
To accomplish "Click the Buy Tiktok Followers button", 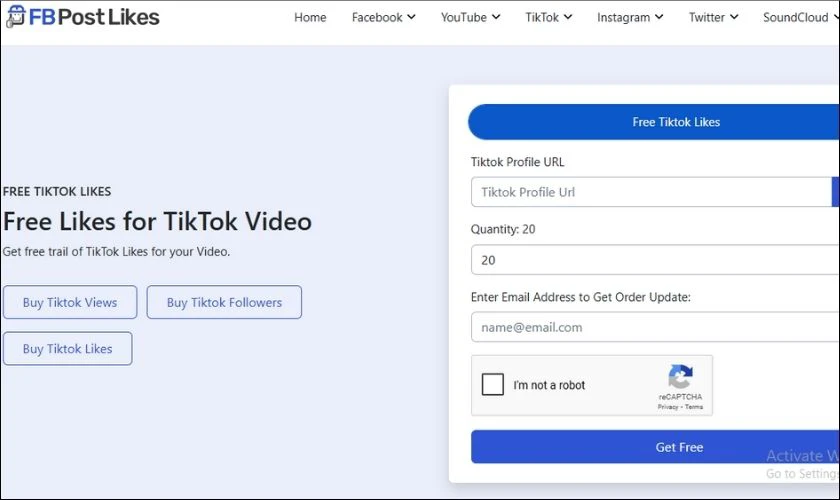I will click(224, 302).
